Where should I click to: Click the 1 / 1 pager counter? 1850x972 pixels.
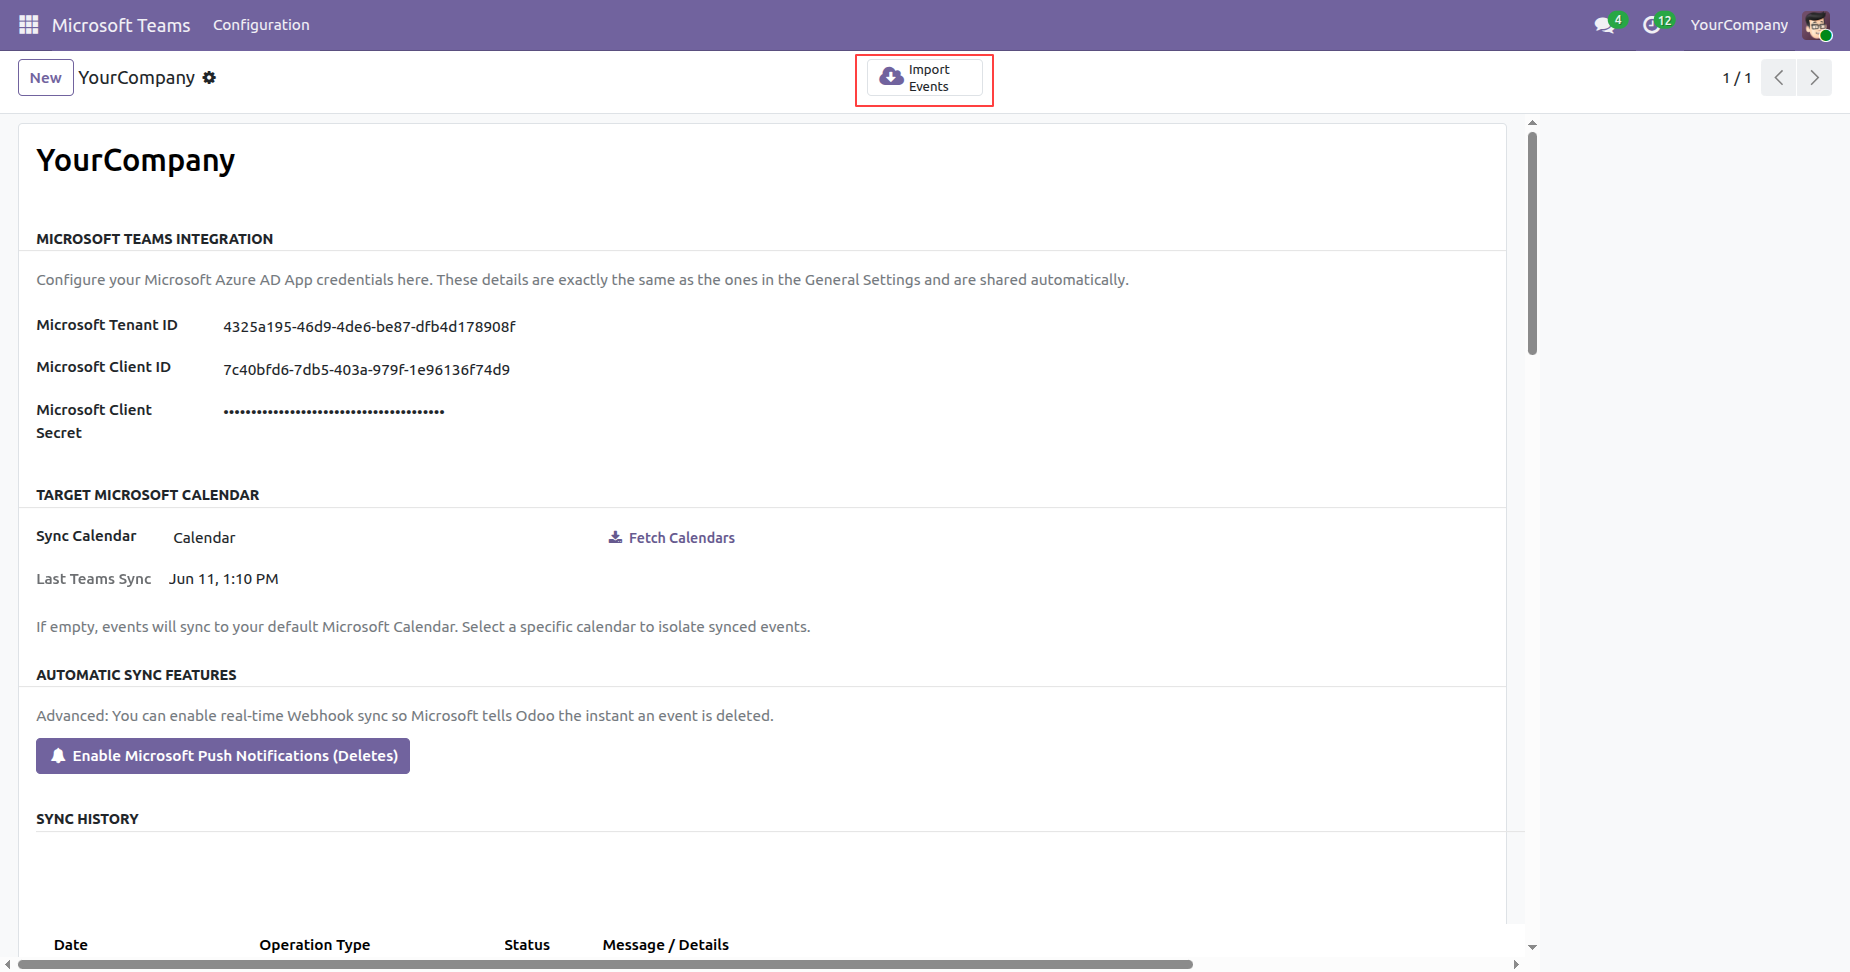[x=1737, y=78]
